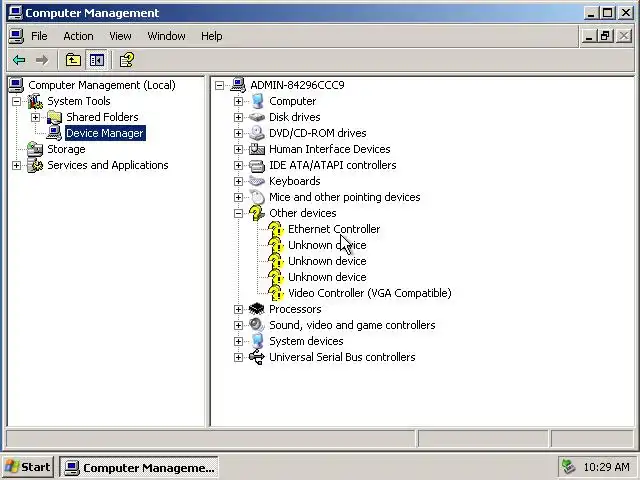Screen dimensions: 640x480
Task: Select the Device Manager node label
Action: (x=105, y=133)
